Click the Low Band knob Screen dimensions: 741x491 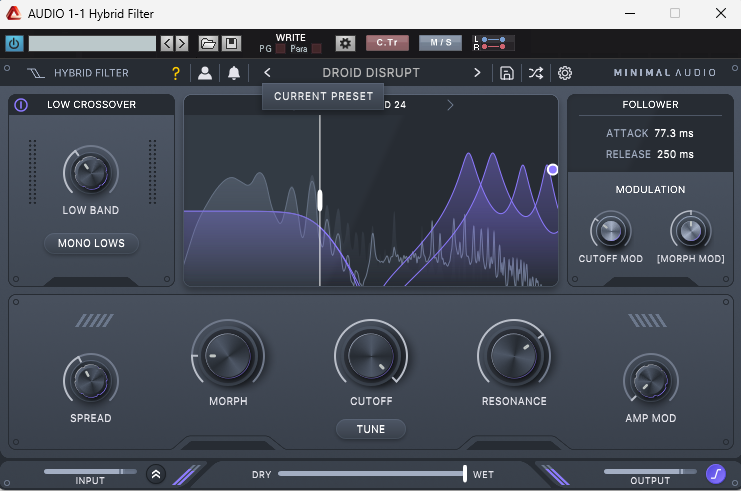pyautogui.click(x=91, y=172)
